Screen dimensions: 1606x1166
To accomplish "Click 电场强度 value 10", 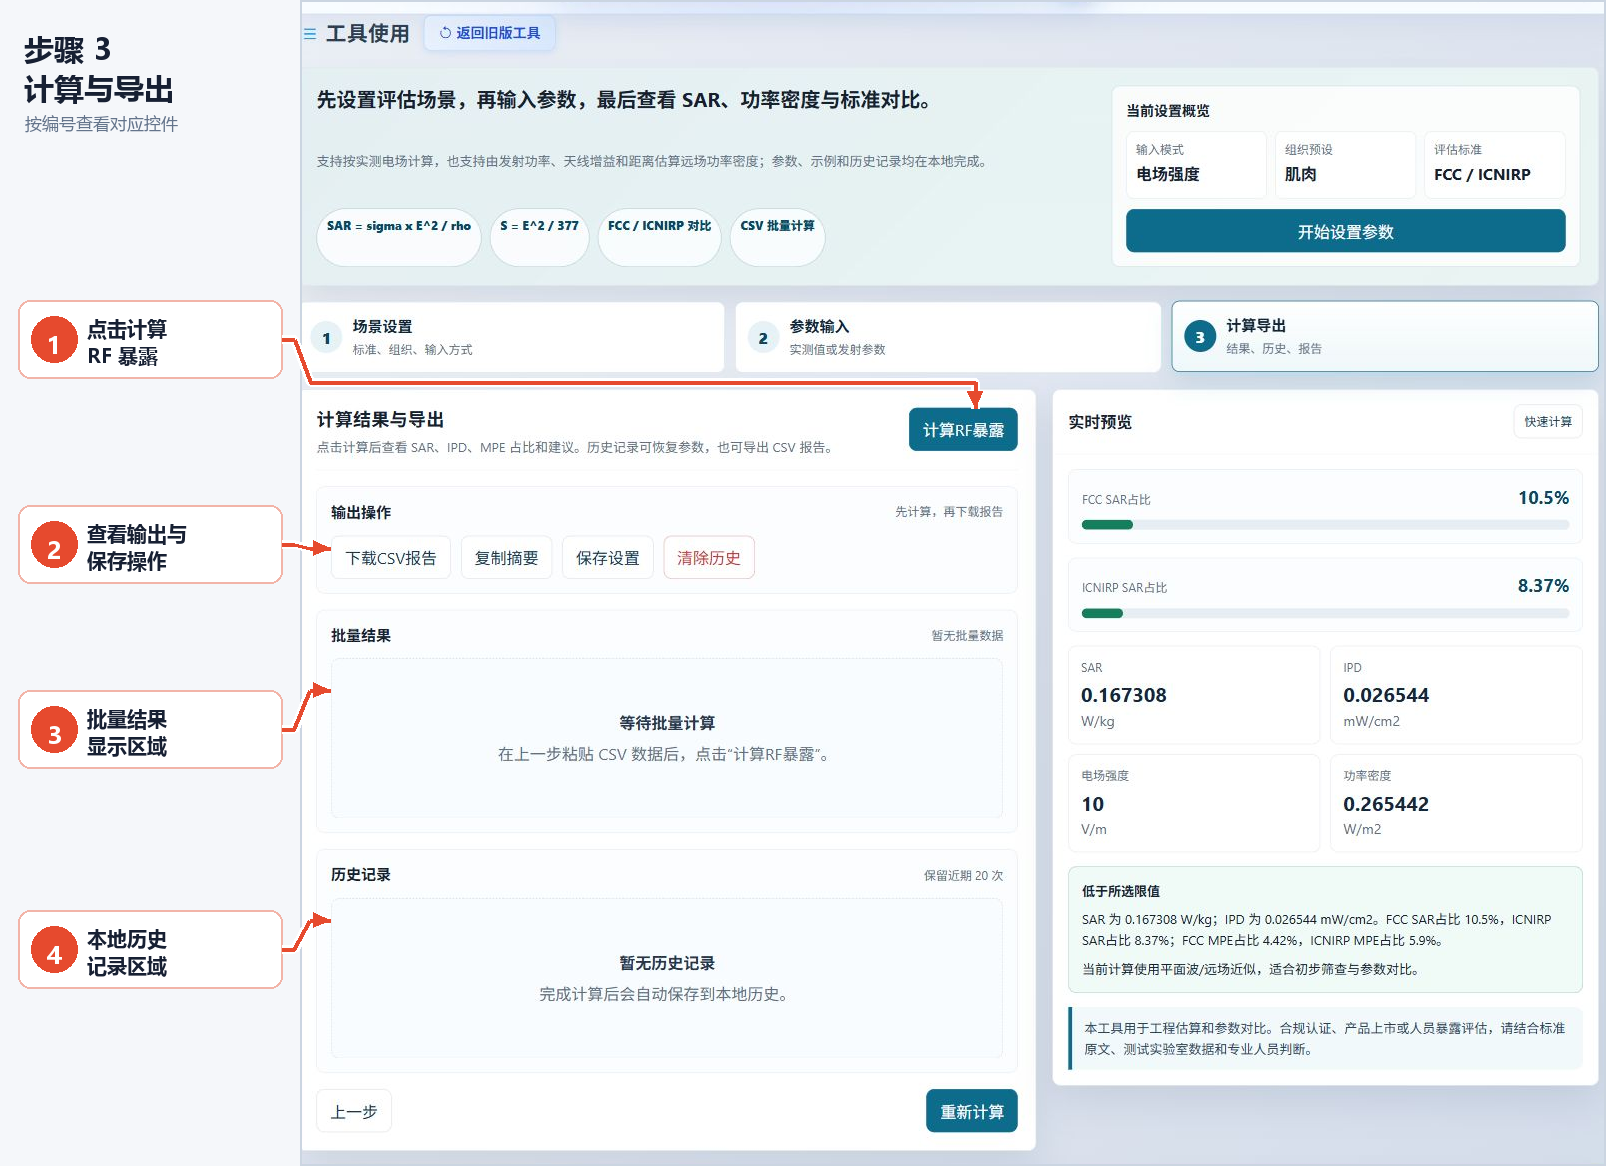I will pos(1093,804).
